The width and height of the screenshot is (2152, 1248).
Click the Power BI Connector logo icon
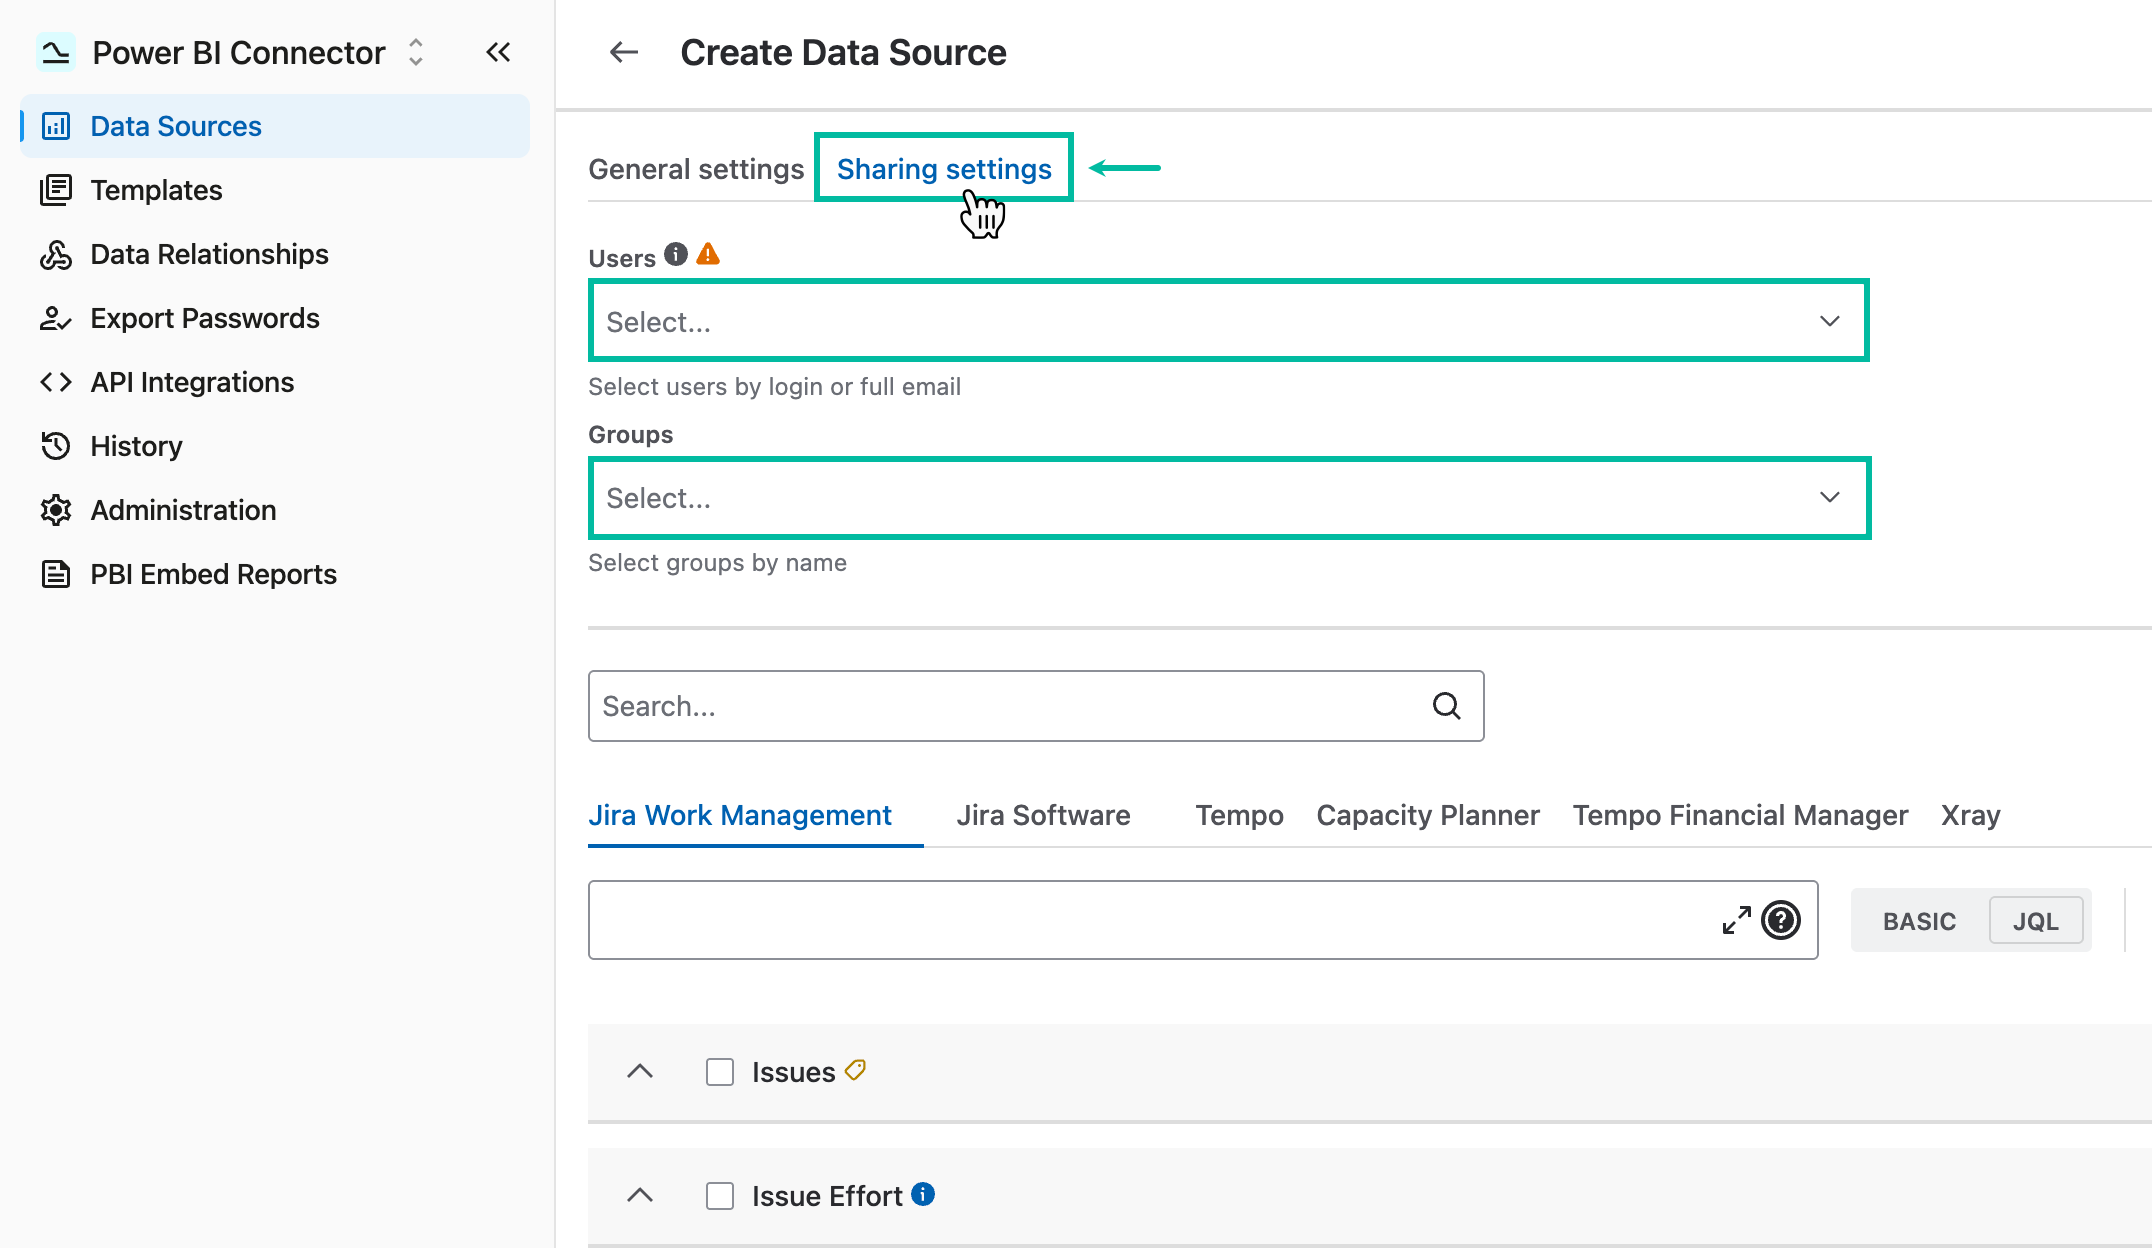[x=56, y=52]
